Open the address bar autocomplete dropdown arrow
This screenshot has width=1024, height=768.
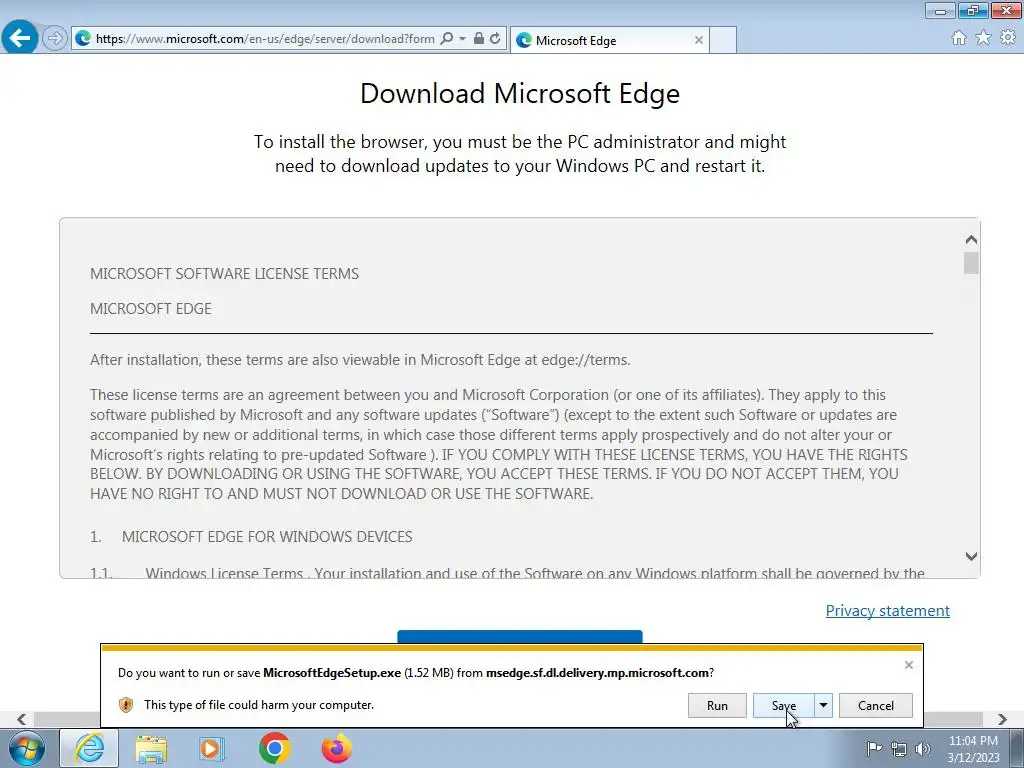pos(462,39)
